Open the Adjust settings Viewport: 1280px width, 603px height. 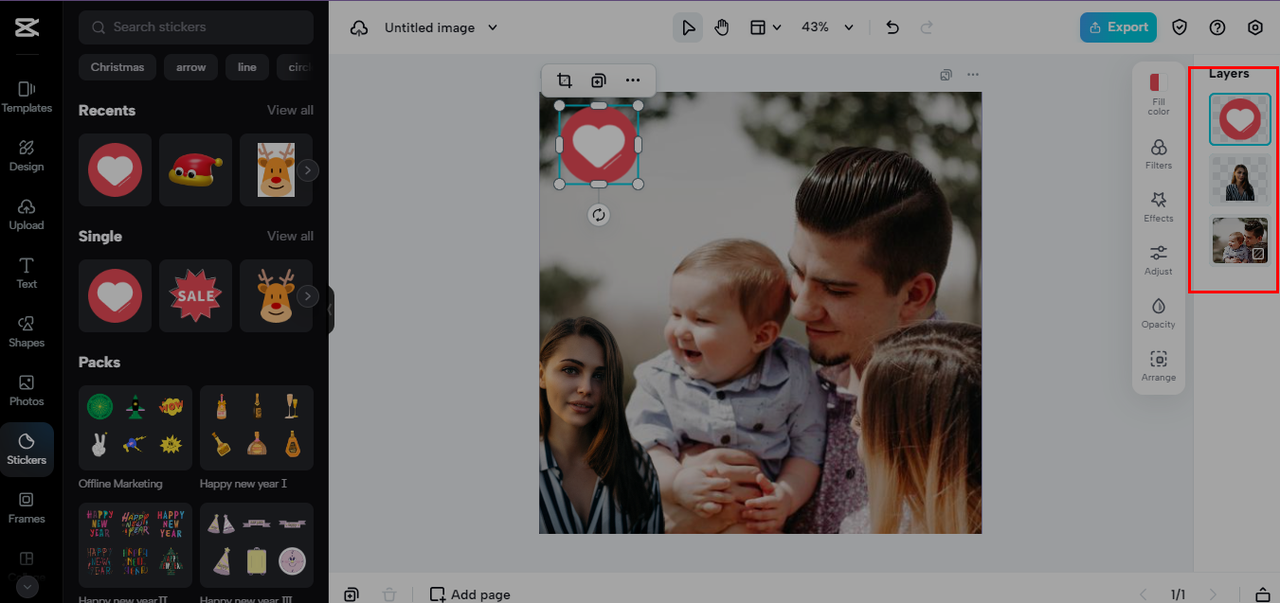(1158, 260)
